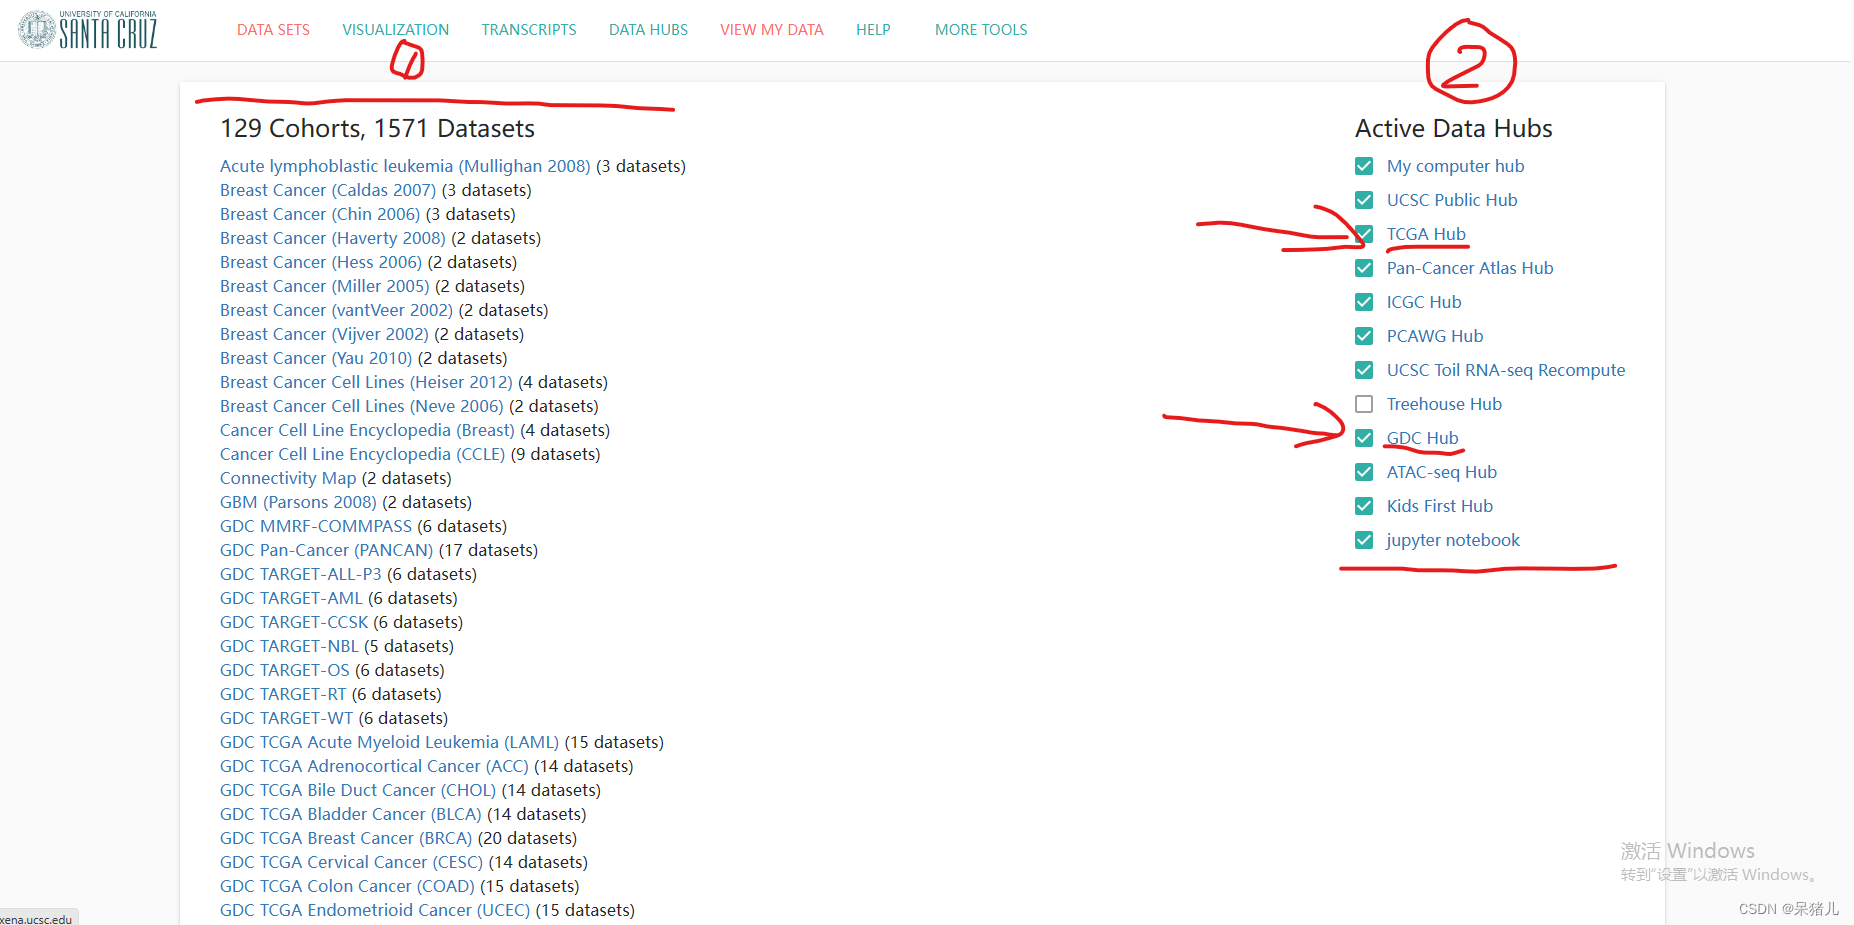Open Connectivity Map cohort
Screen dimensions: 1854x925
288,478
